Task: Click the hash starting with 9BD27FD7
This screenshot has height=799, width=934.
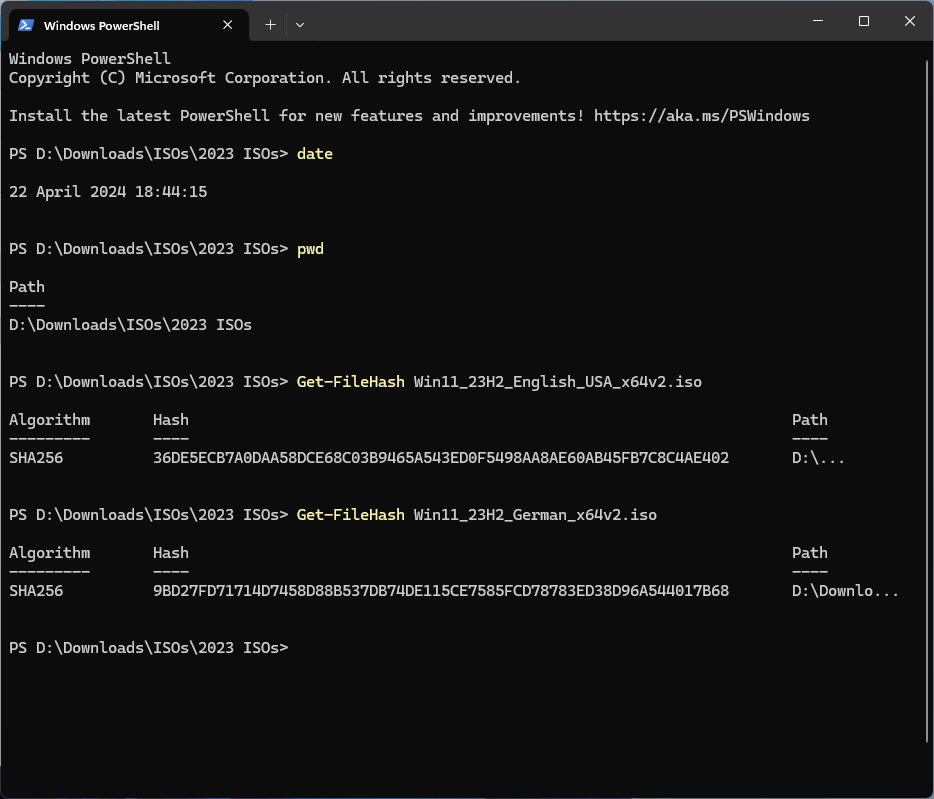Action: click(441, 590)
